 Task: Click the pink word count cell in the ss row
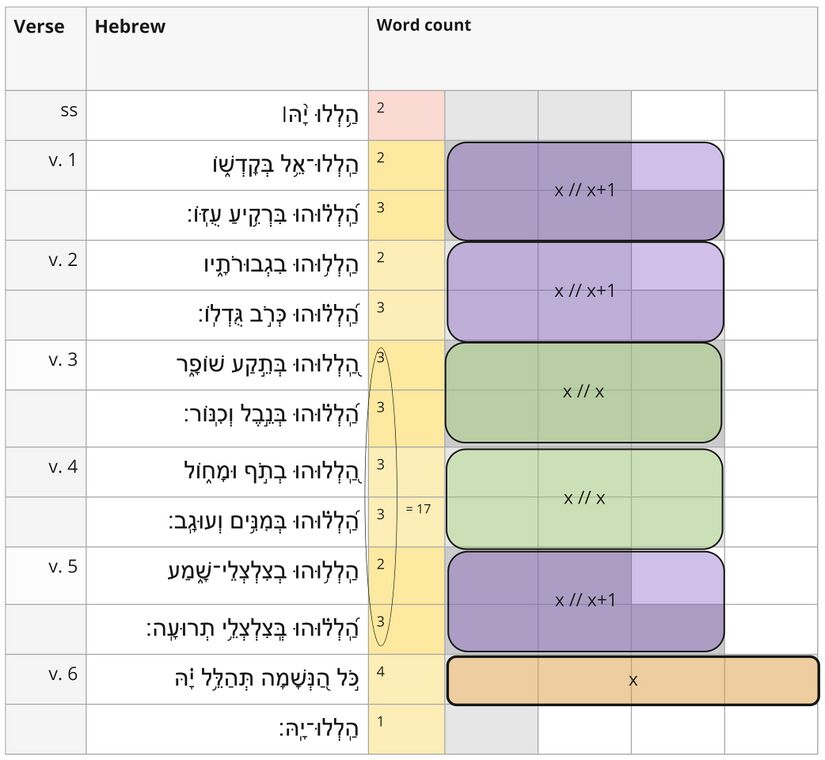coord(406,115)
